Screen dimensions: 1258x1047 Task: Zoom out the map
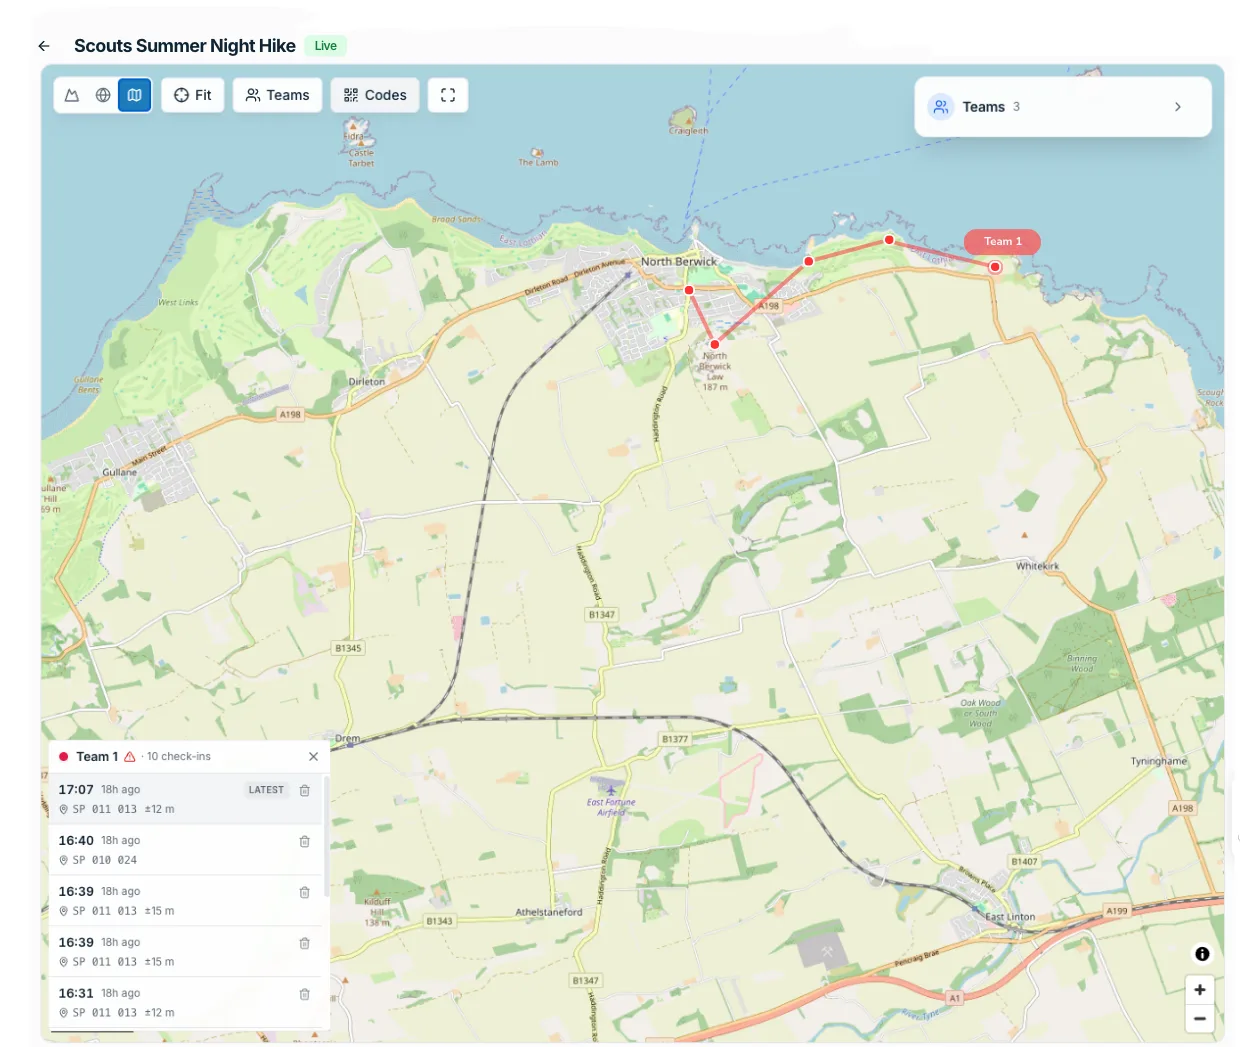pos(1200,1018)
